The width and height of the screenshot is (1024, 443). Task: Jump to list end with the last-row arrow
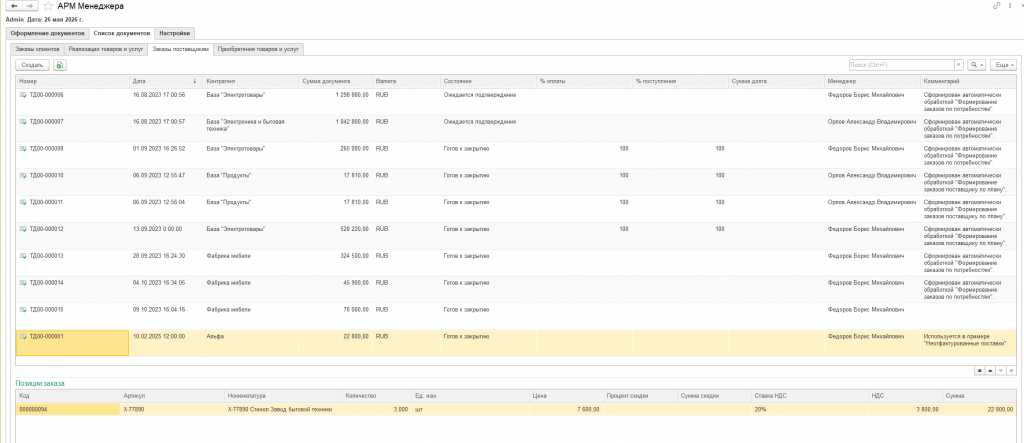click(1011, 370)
